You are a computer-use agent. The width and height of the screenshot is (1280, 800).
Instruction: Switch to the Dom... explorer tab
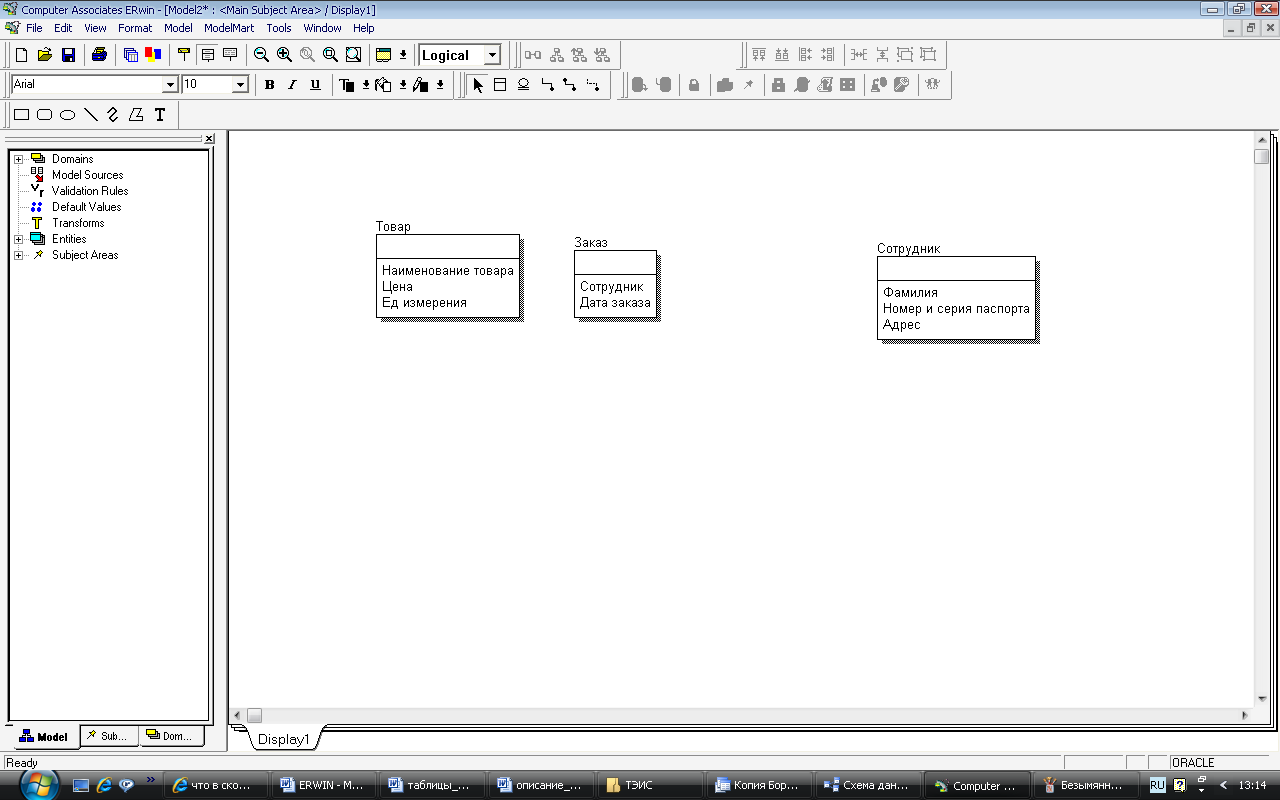click(x=171, y=736)
